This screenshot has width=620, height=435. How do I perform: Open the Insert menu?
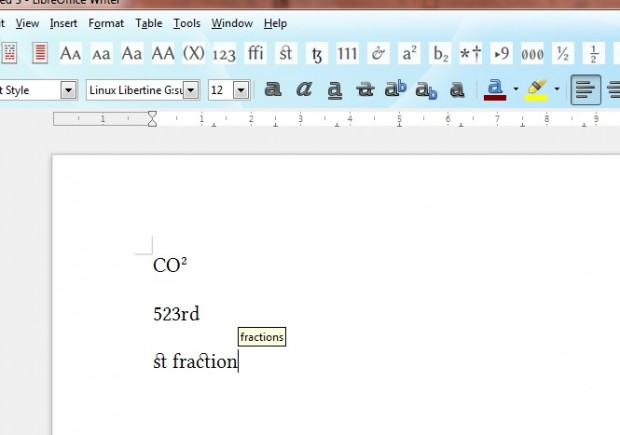pos(63,24)
